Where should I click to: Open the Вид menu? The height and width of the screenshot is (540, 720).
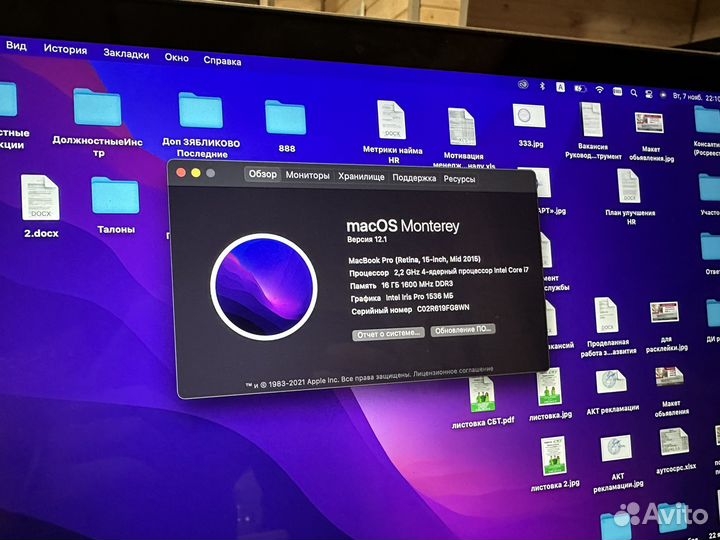17,46
